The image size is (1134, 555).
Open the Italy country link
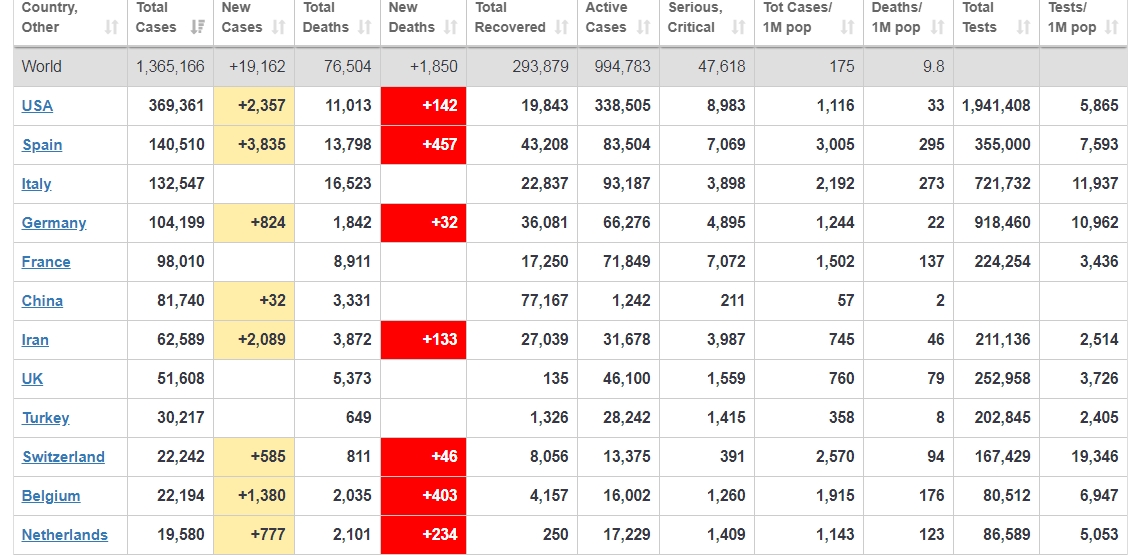[36, 184]
